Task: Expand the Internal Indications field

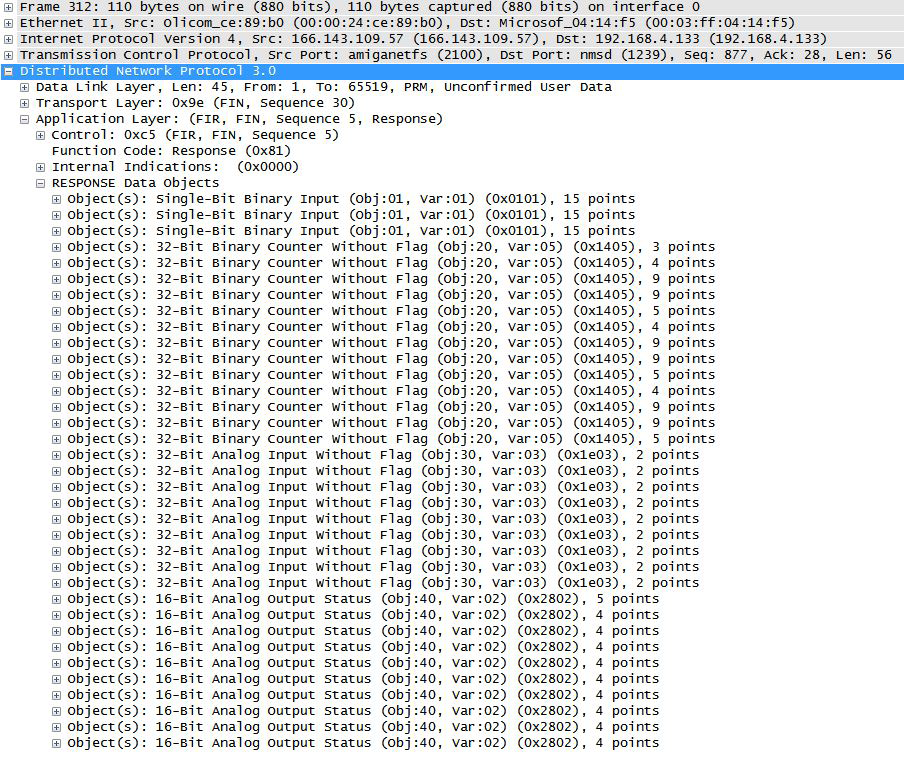Action: coord(39,167)
